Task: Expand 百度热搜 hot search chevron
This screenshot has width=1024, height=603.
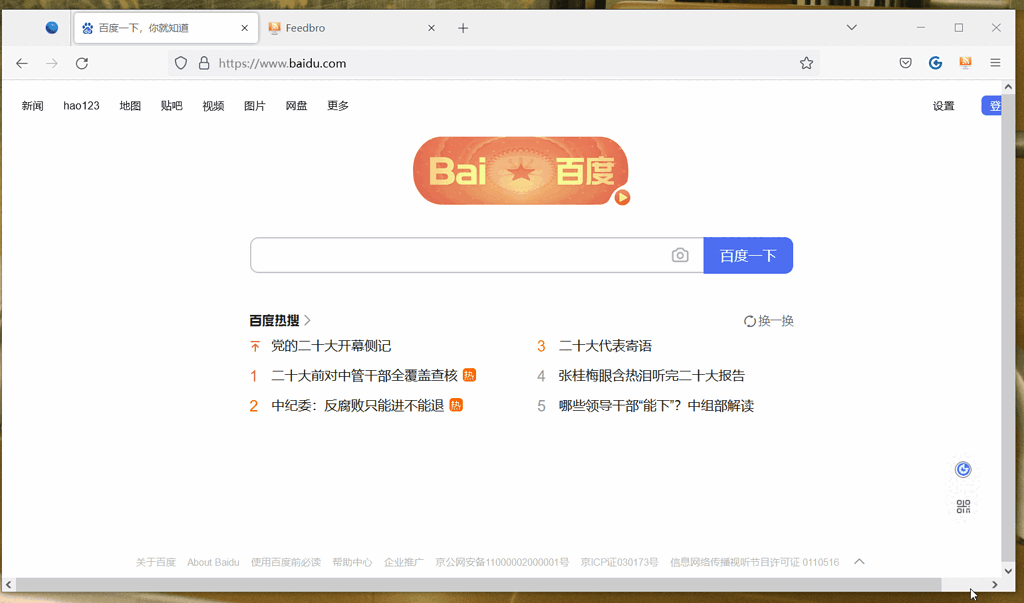Action: click(308, 320)
